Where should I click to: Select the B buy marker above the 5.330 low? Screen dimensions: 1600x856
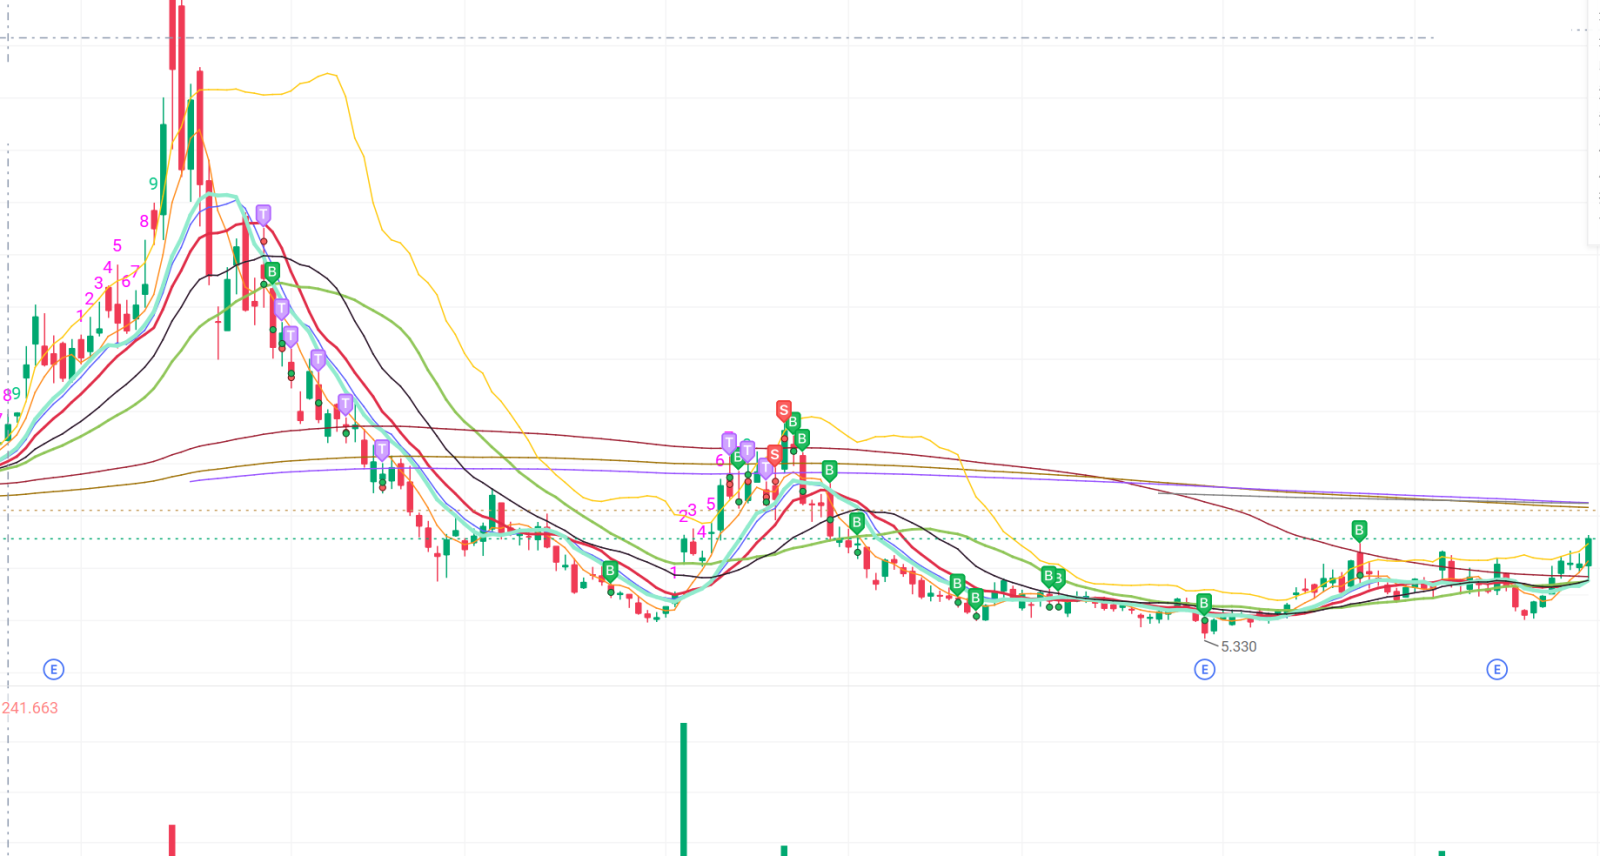click(1204, 603)
